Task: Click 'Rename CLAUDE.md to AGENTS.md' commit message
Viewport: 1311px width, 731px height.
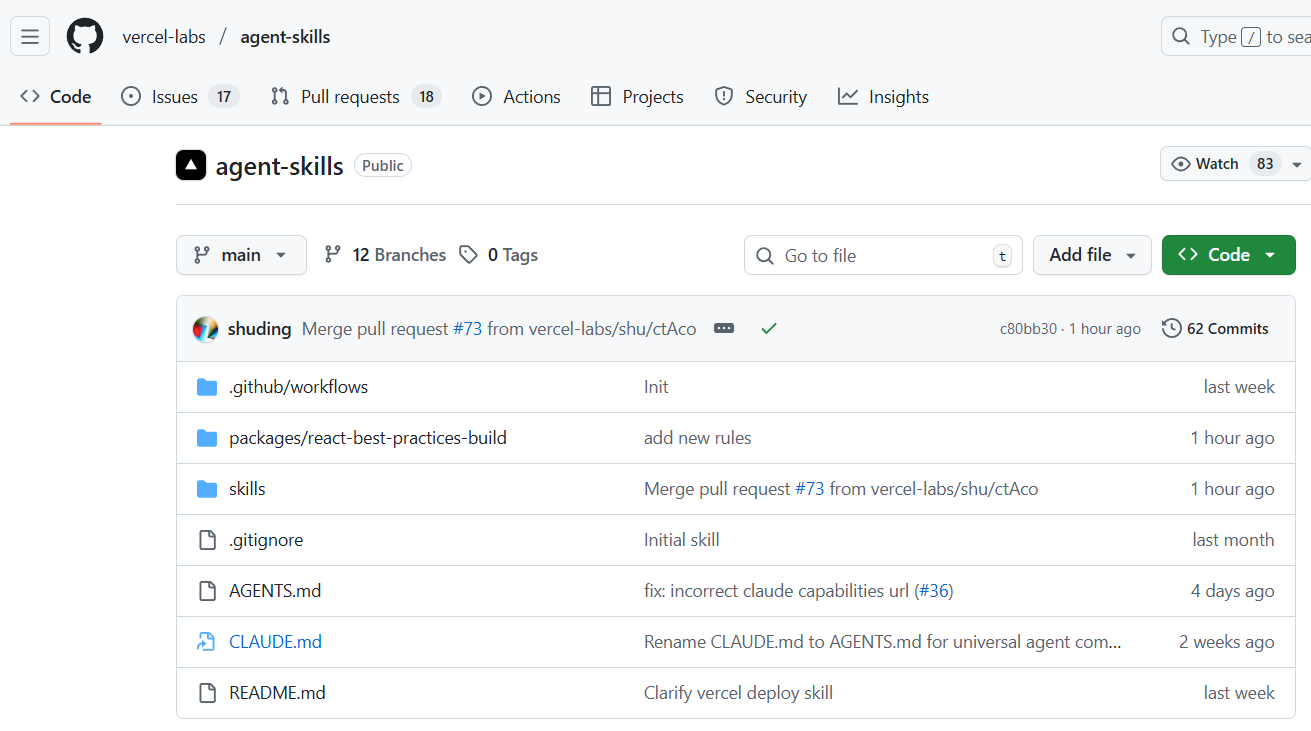Action: click(883, 642)
